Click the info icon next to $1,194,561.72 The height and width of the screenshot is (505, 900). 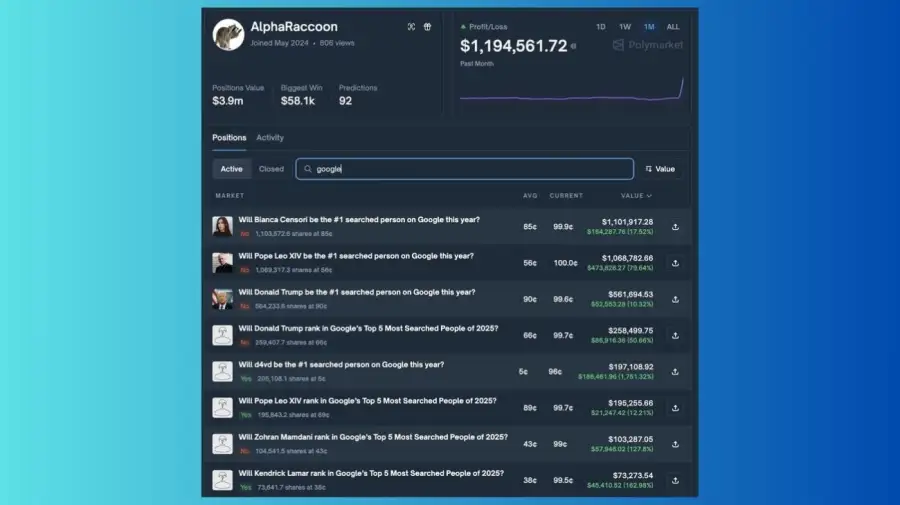(573, 46)
